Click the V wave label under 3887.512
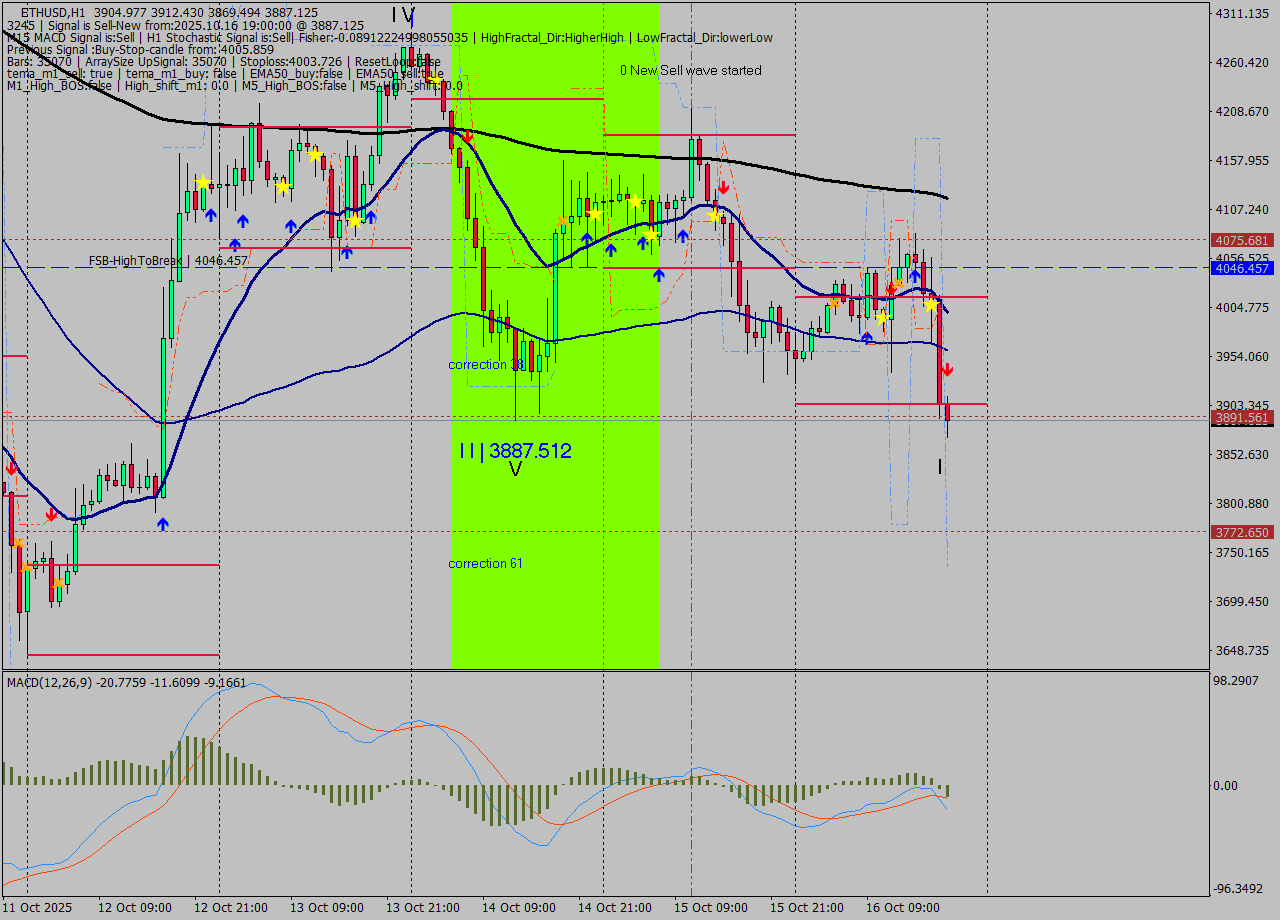This screenshot has height=920, width=1280. [515, 469]
